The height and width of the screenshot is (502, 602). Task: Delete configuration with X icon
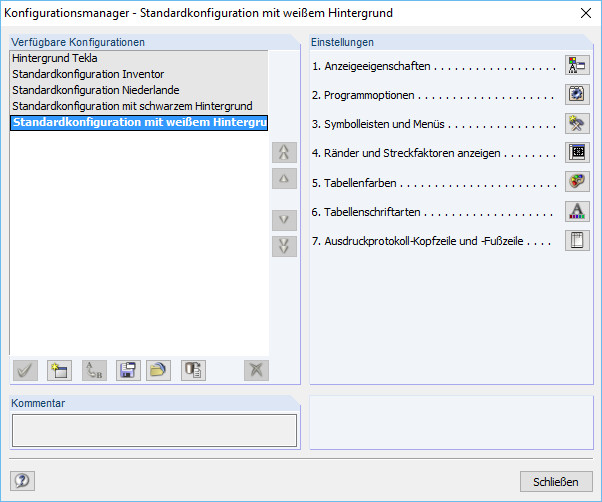[x=256, y=370]
